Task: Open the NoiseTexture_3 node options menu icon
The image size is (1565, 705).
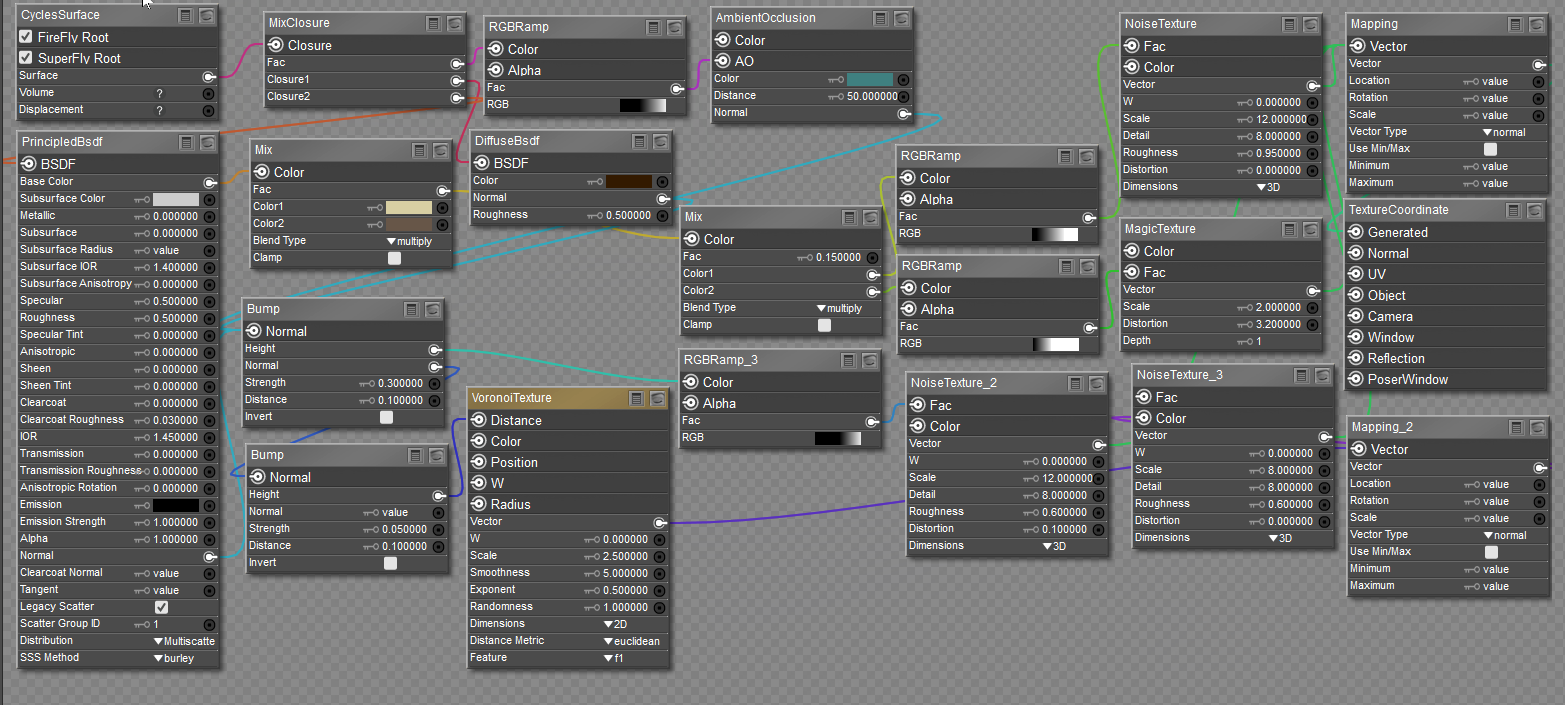Action: pyautogui.click(x=1302, y=375)
